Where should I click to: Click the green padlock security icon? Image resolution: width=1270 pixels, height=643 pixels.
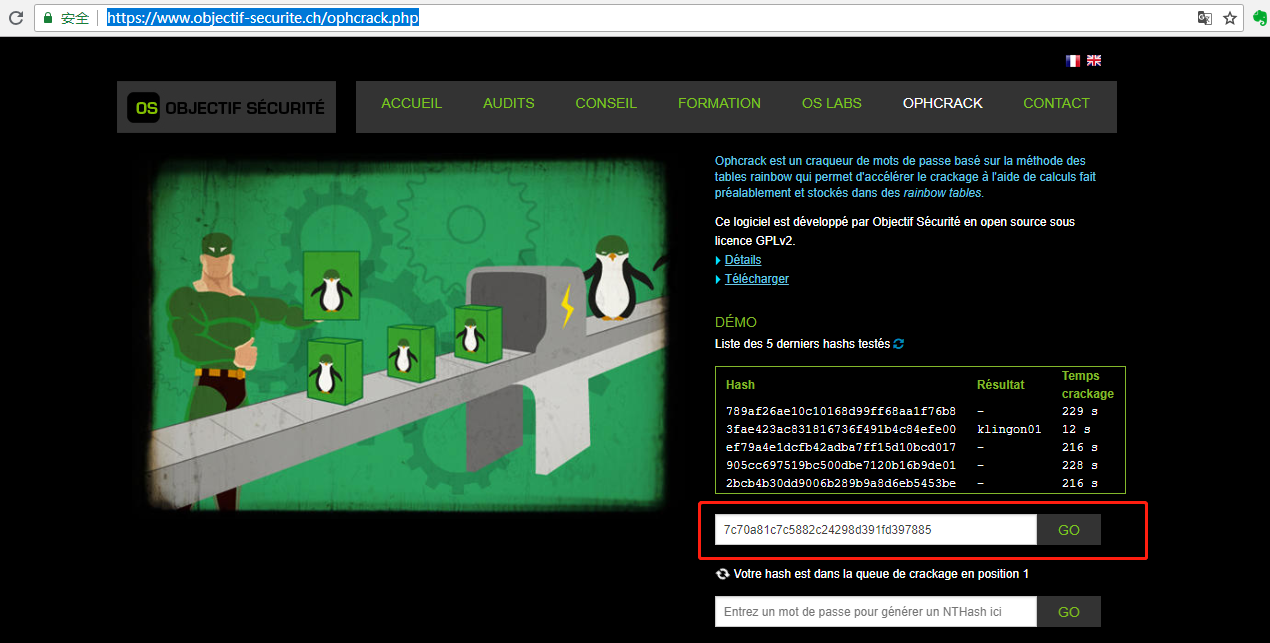pos(47,18)
